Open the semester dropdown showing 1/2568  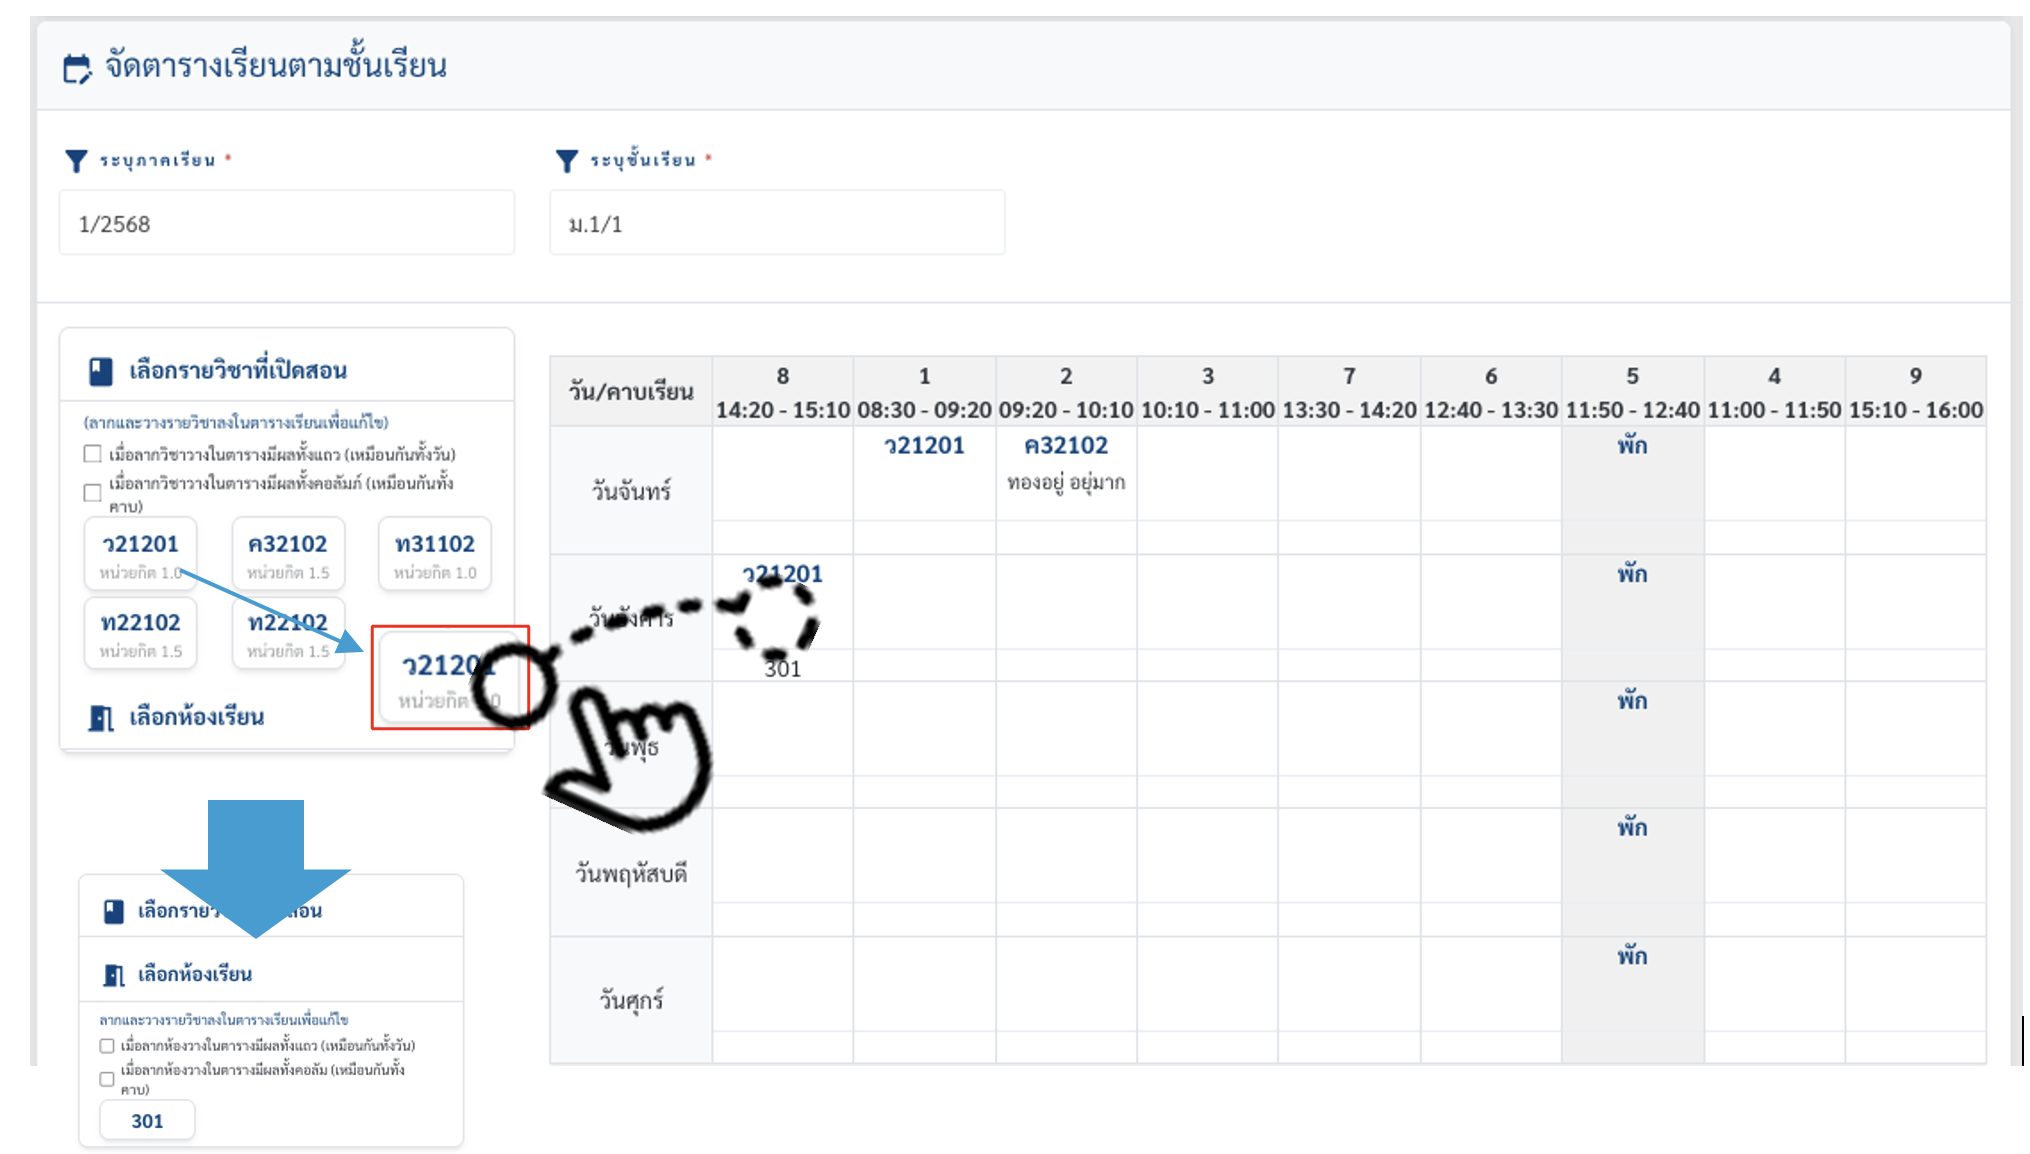[x=286, y=224]
